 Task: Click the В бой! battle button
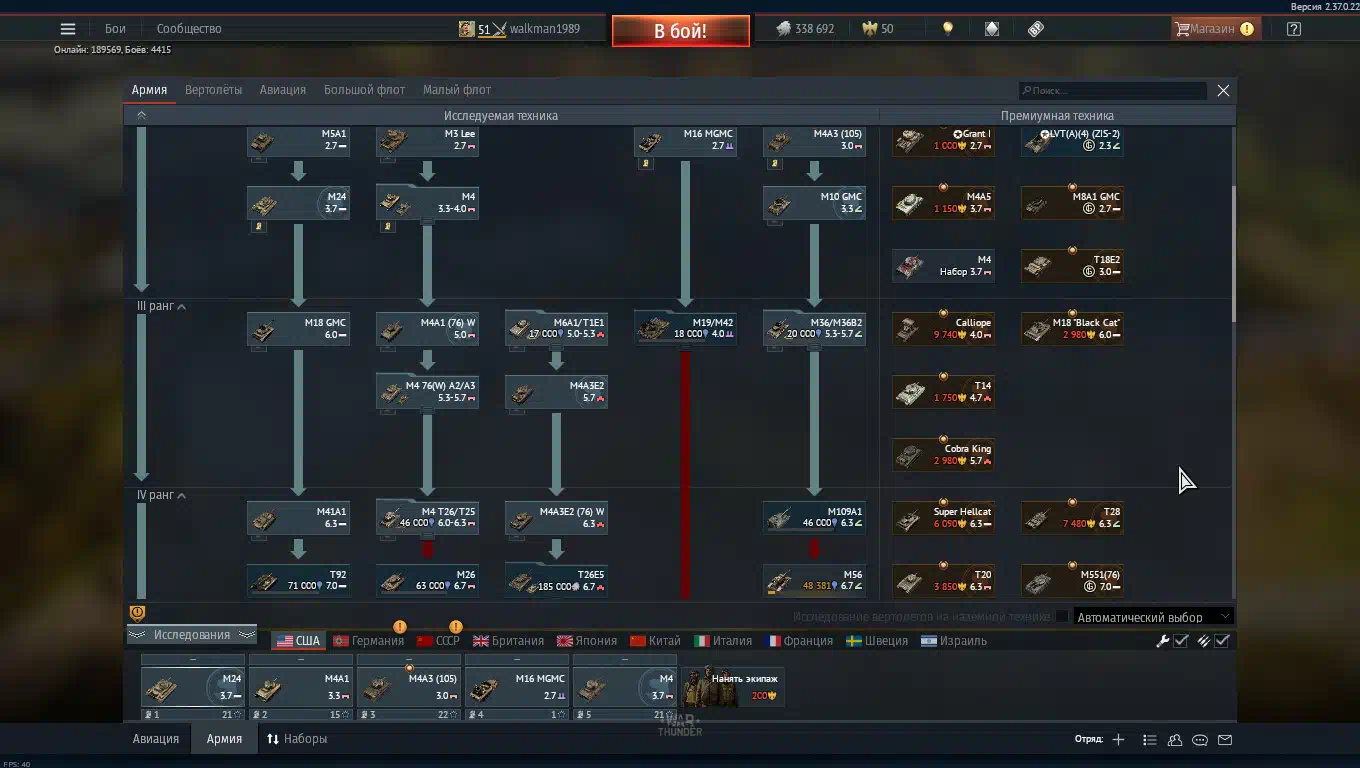[x=681, y=31]
